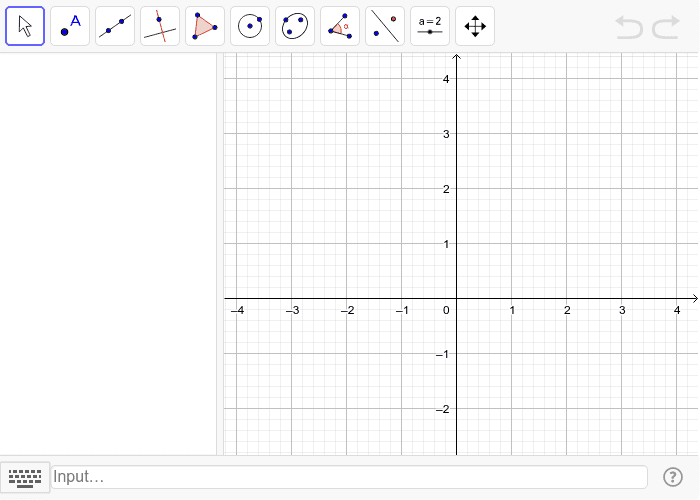Open the input help button
This screenshot has width=700, height=500.
tap(672, 477)
